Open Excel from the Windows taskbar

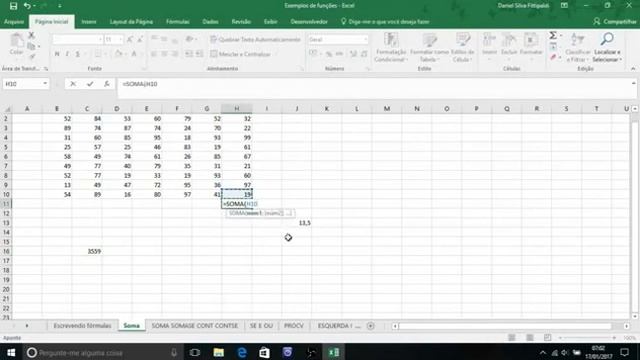pyautogui.click(x=334, y=352)
